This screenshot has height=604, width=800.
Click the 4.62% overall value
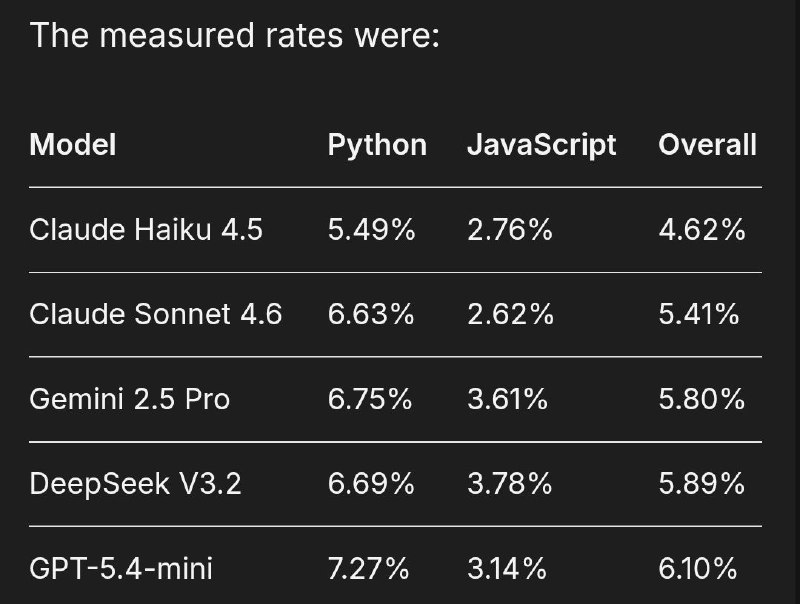pos(702,230)
